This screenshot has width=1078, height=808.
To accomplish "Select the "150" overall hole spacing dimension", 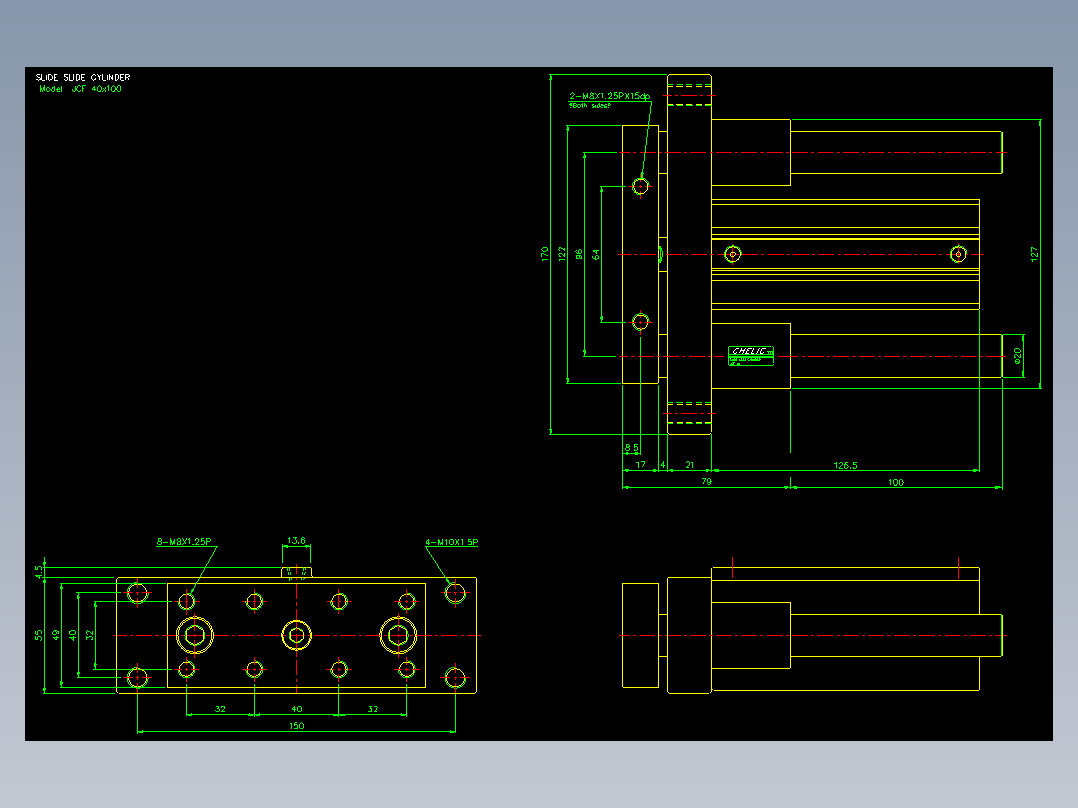I will [x=296, y=725].
